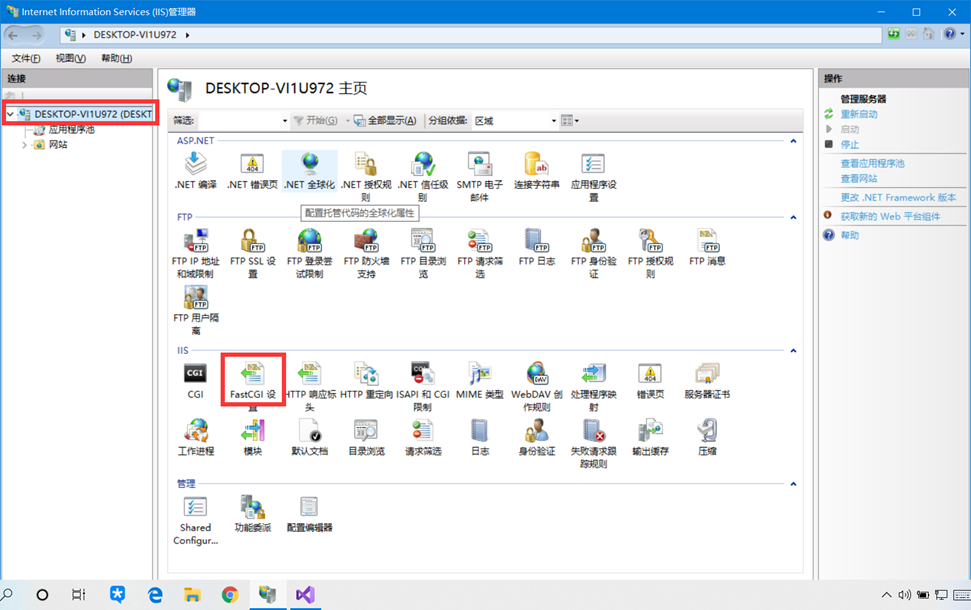Open the .NET 全球化 feature

pyautogui.click(x=310, y=171)
